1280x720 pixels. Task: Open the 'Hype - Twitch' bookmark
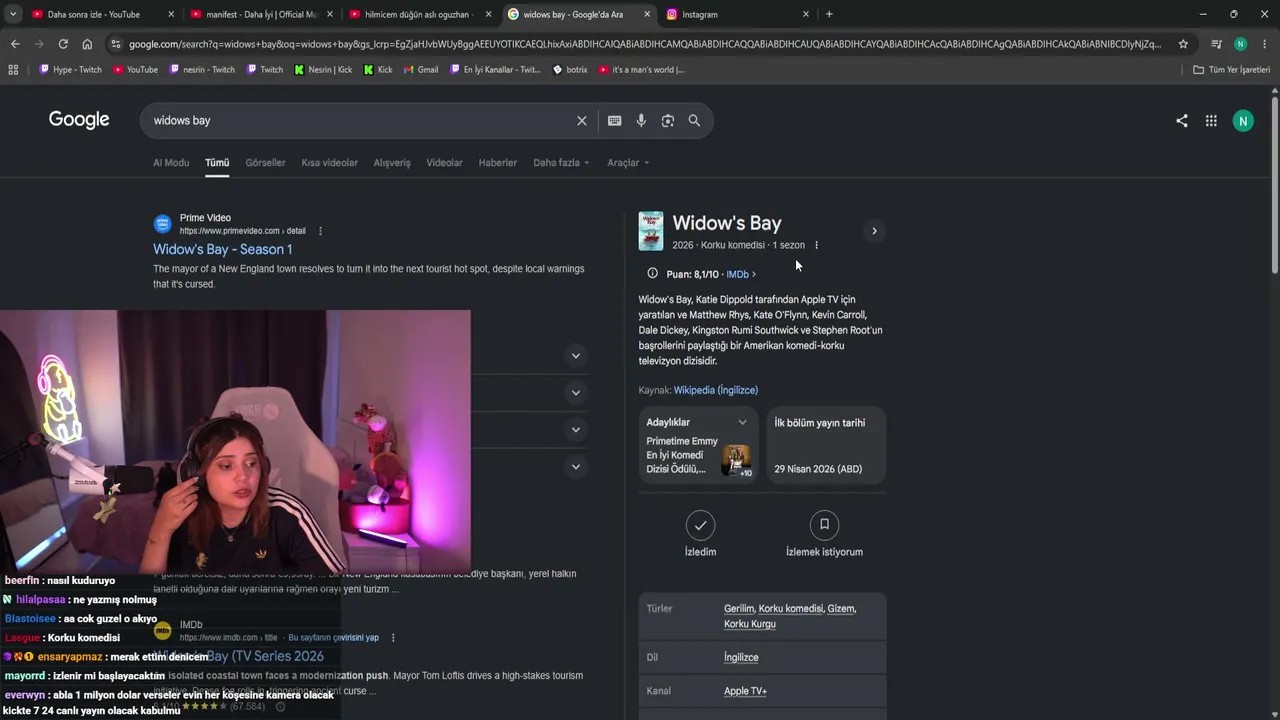pos(71,70)
